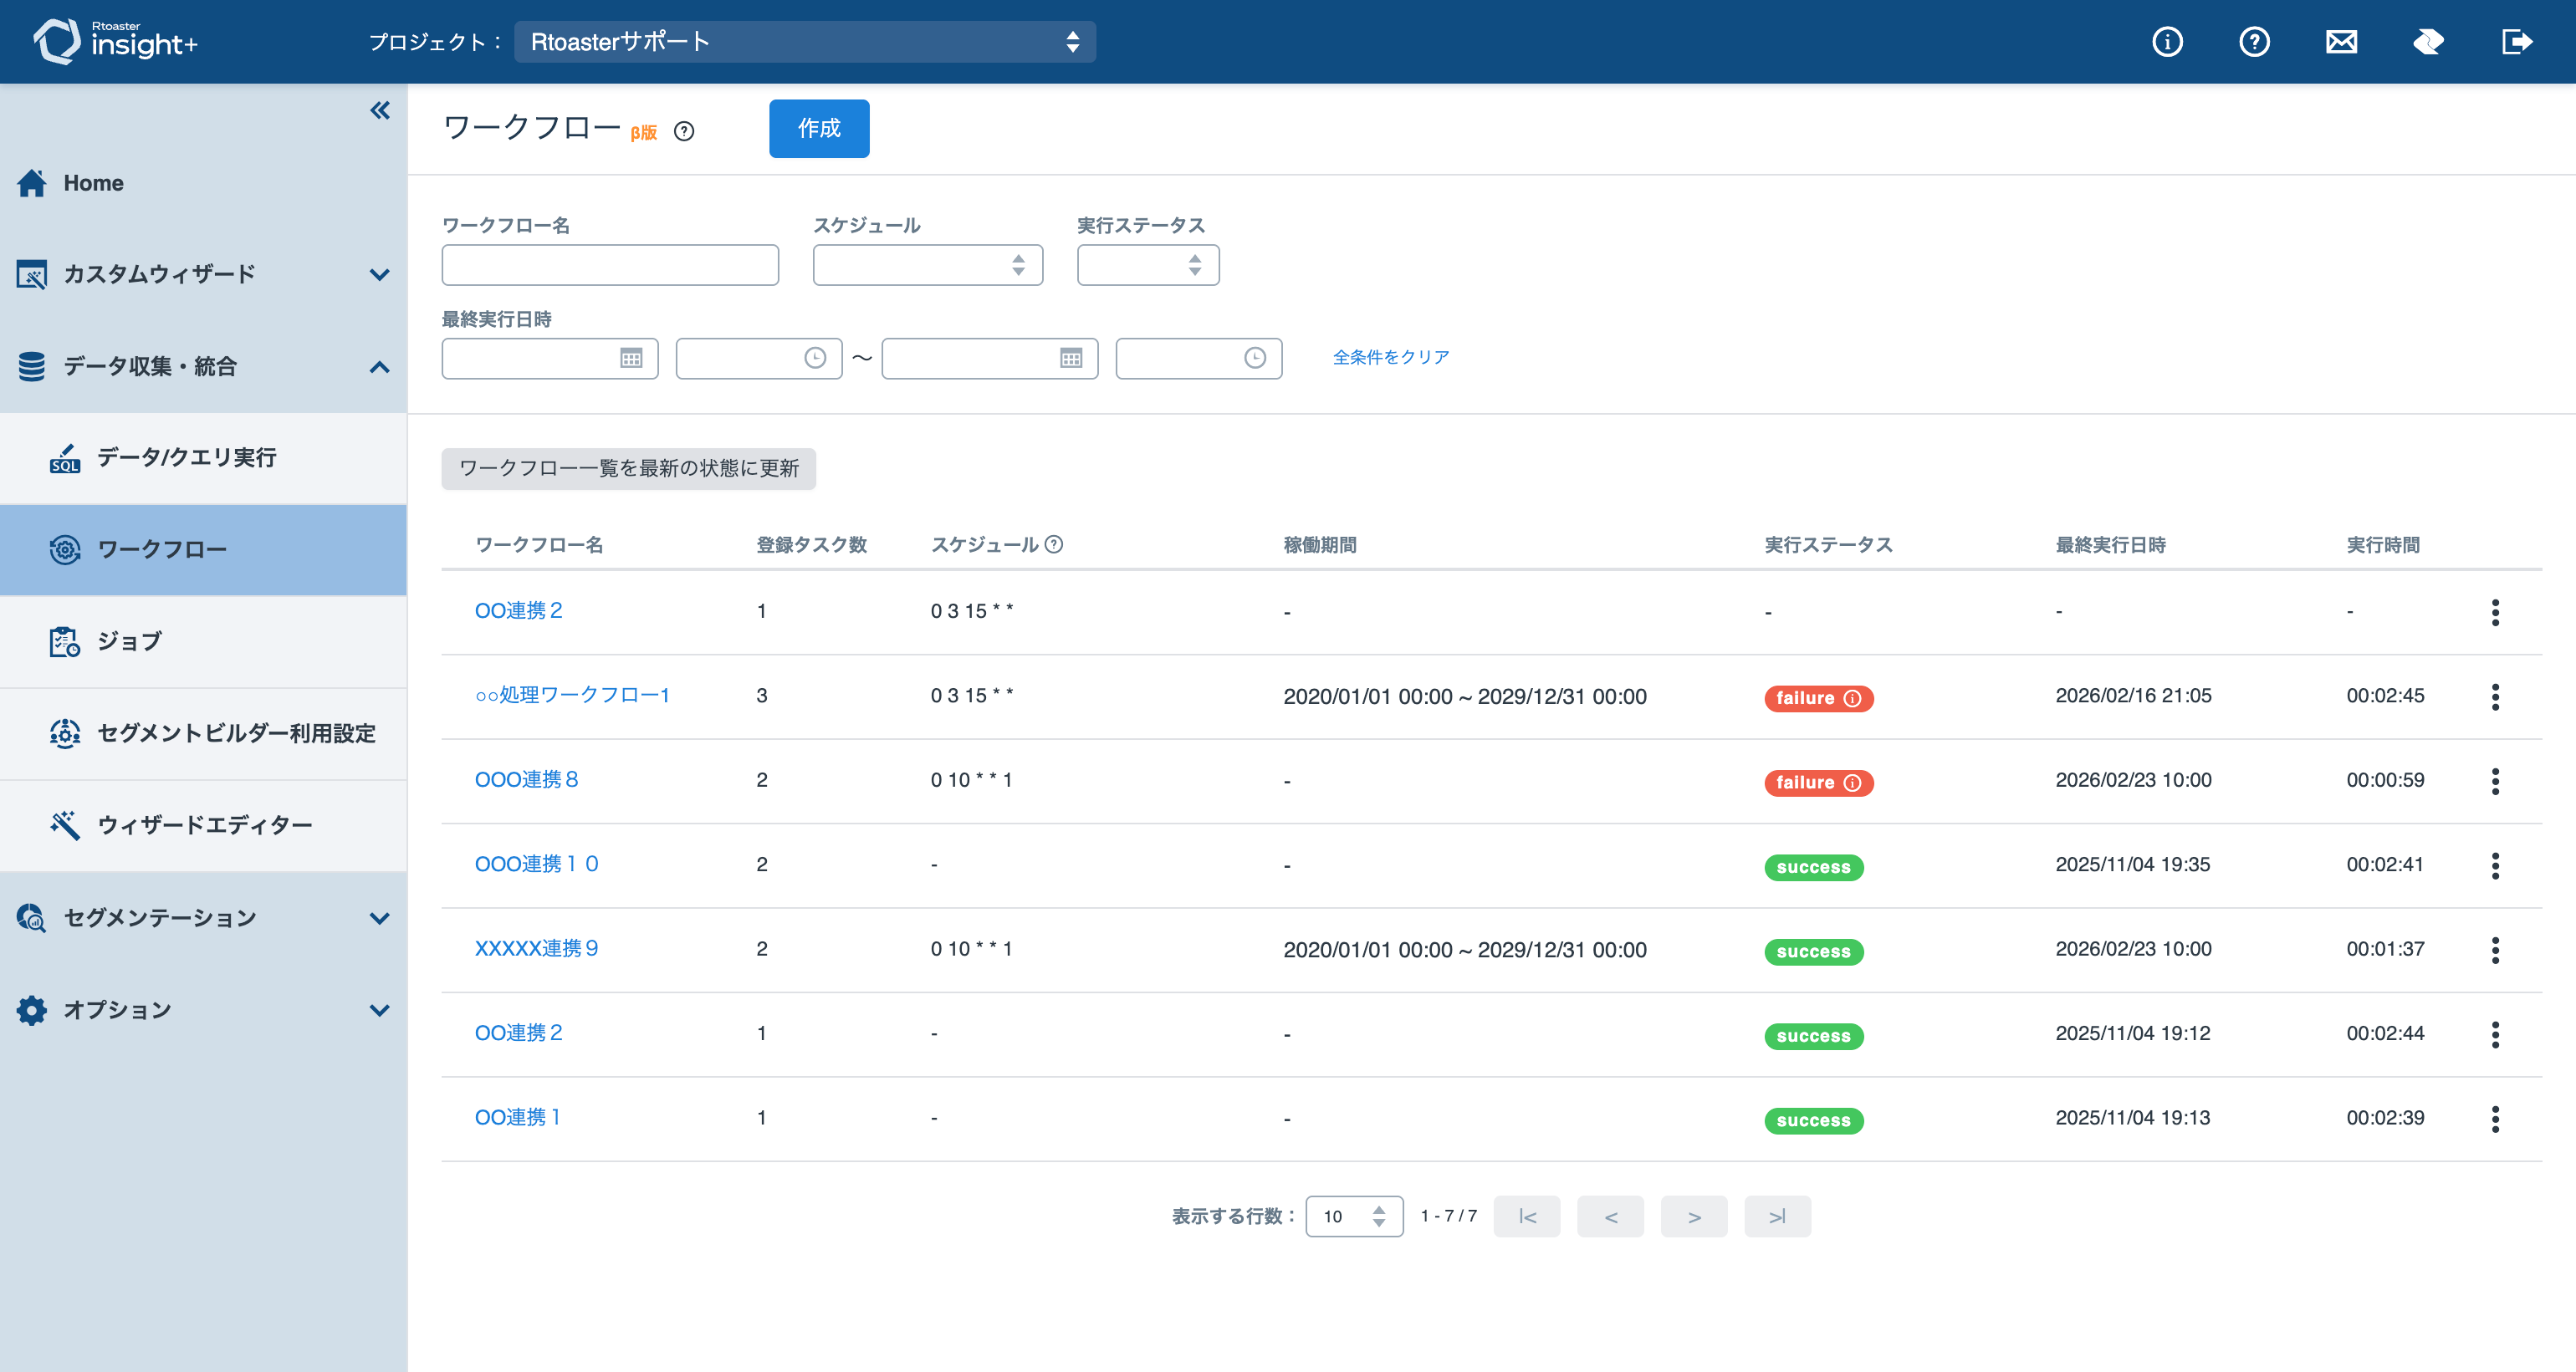Image resolution: width=2576 pixels, height=1372 pixels.
Task: Click the 登録タスク数 column header
Action: coord(811,545)
